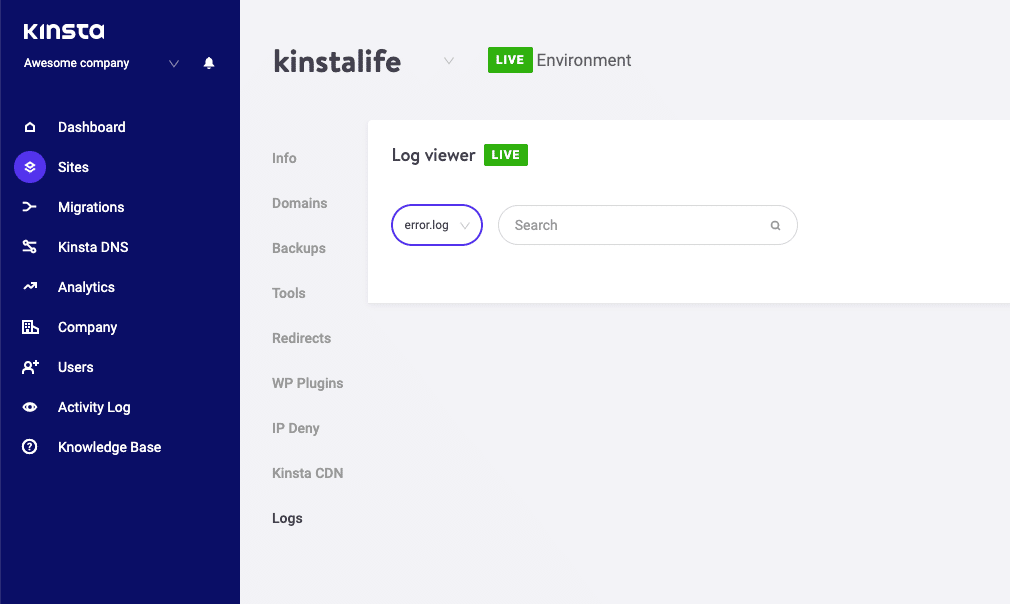Switch to the Domains tab
The width and height of the screenshot is (1010, 604).
click(x=299, y=203)
